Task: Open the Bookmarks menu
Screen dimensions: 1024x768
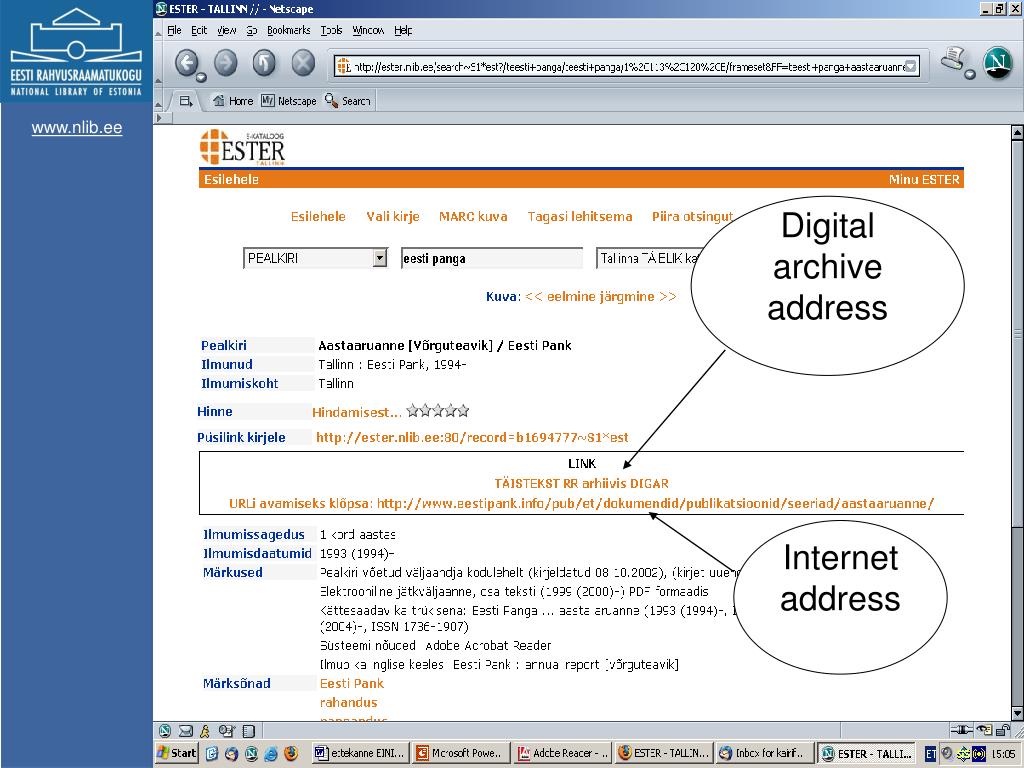Action: (289, 30)
